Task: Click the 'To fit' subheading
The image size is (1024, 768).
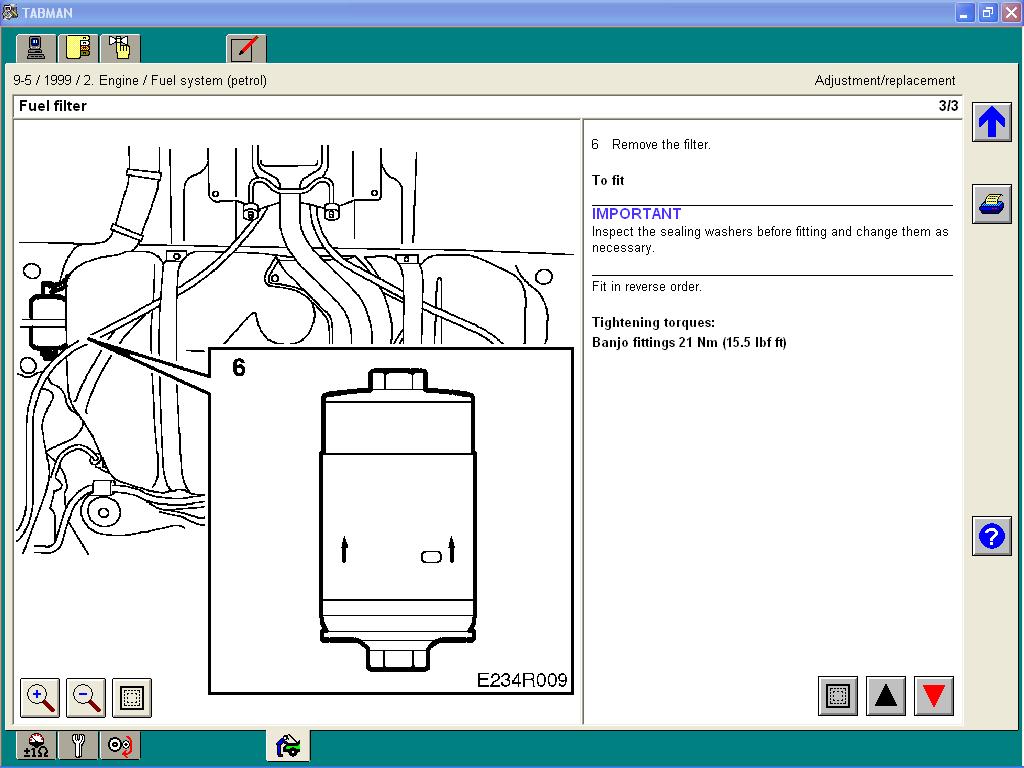Action: point(608,180)
